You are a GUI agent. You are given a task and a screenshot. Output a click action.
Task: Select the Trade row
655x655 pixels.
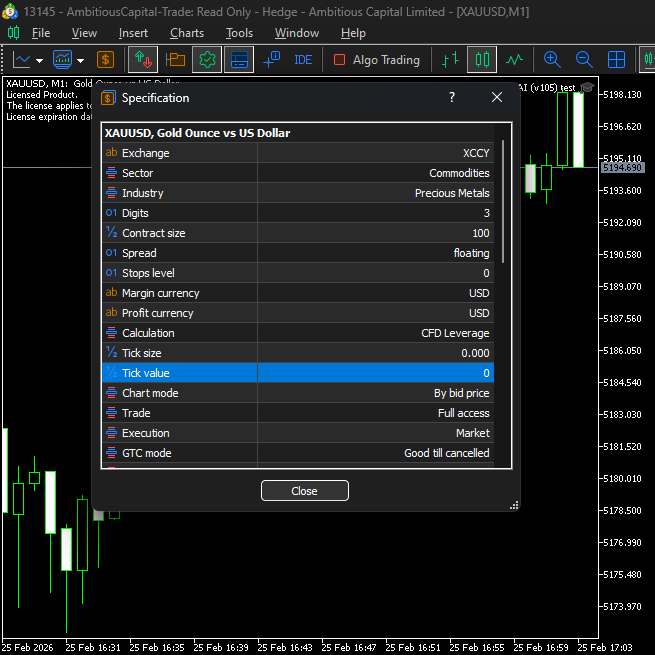(x=298, y=413)
